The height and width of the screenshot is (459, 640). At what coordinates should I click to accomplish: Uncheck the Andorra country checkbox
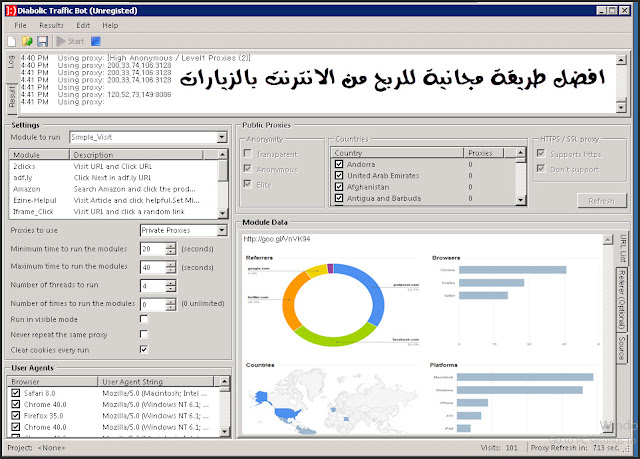339,164
